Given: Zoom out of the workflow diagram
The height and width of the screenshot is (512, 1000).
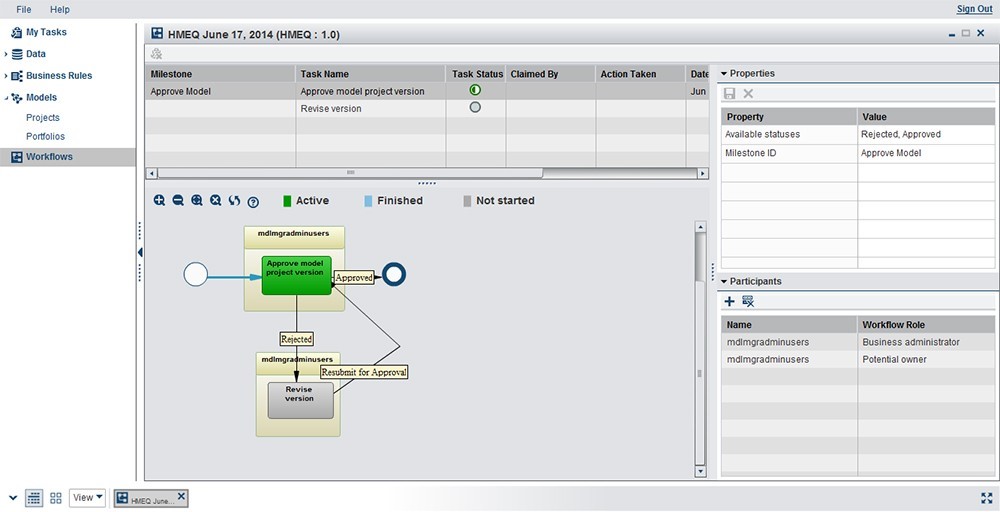Looking at the screenshot, I should 178,201.
